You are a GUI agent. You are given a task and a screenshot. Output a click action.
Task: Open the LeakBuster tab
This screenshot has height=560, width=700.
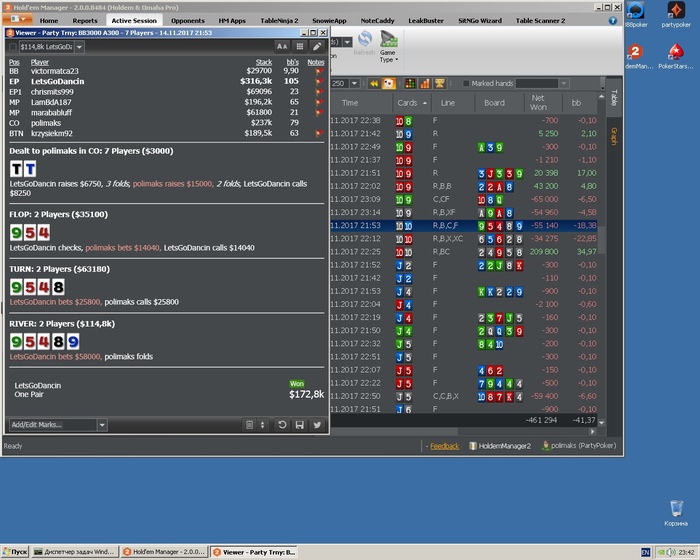coord(425,21)
